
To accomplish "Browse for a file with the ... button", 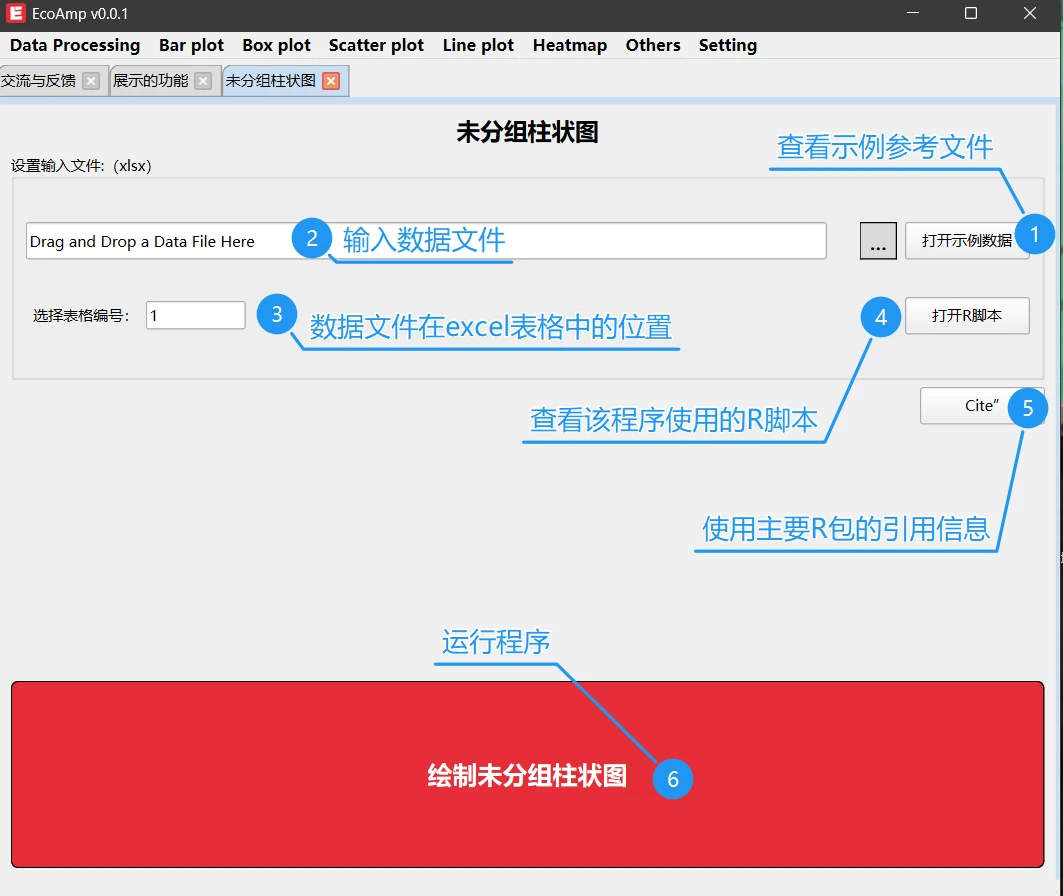I will click(x=878, y=241).
